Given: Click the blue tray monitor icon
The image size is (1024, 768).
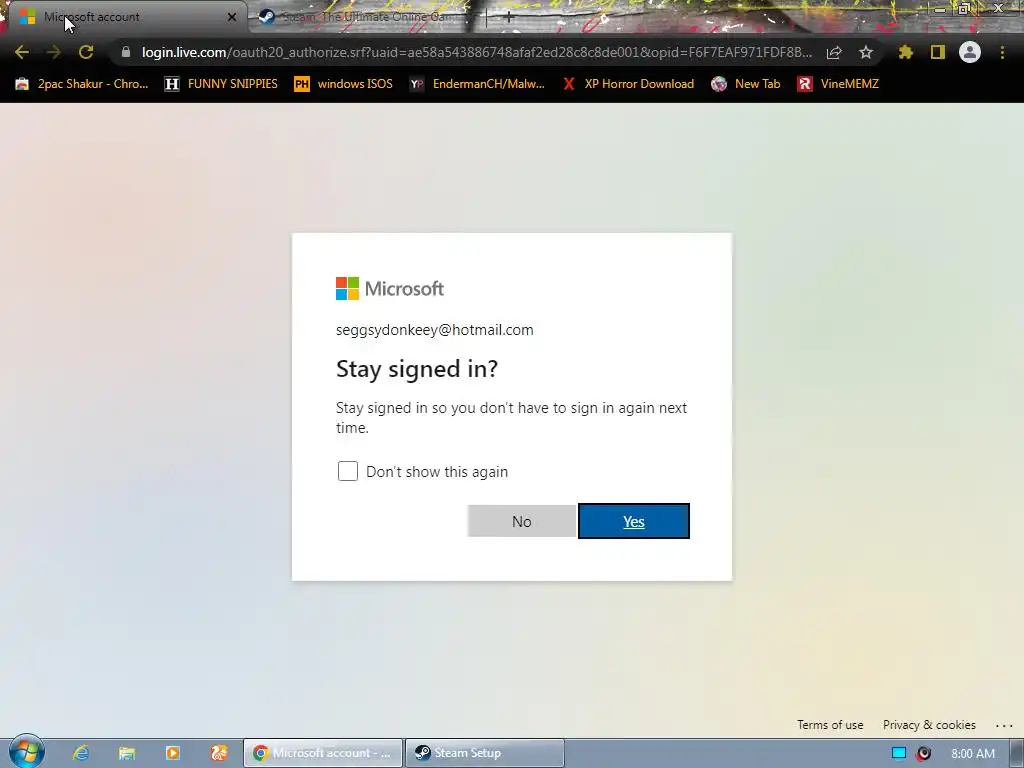Looking at the screenshot, I should 899,753.
